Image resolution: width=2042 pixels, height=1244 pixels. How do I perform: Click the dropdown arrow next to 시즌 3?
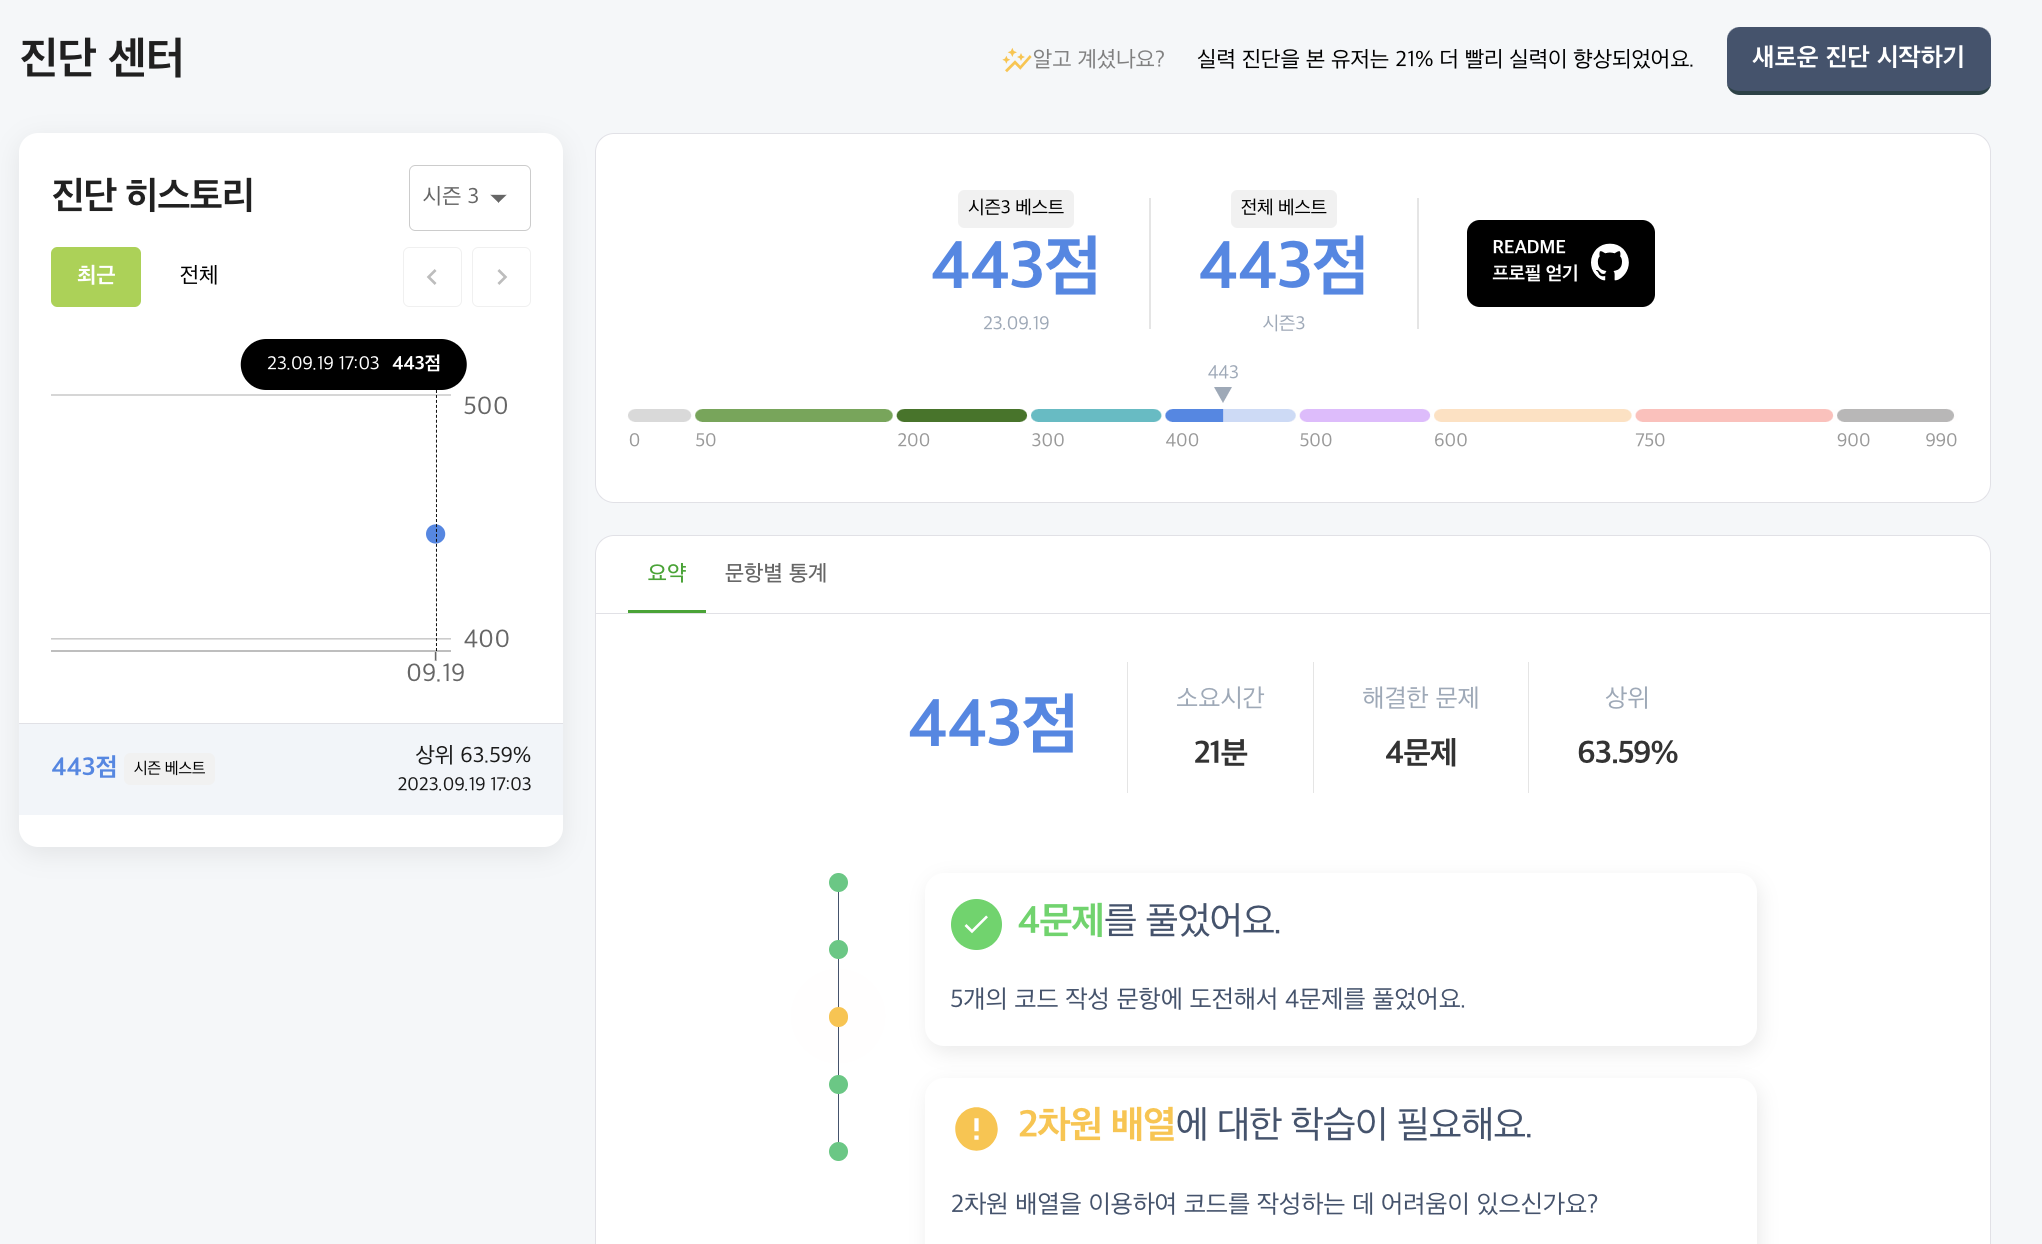(x=498, y=198)
